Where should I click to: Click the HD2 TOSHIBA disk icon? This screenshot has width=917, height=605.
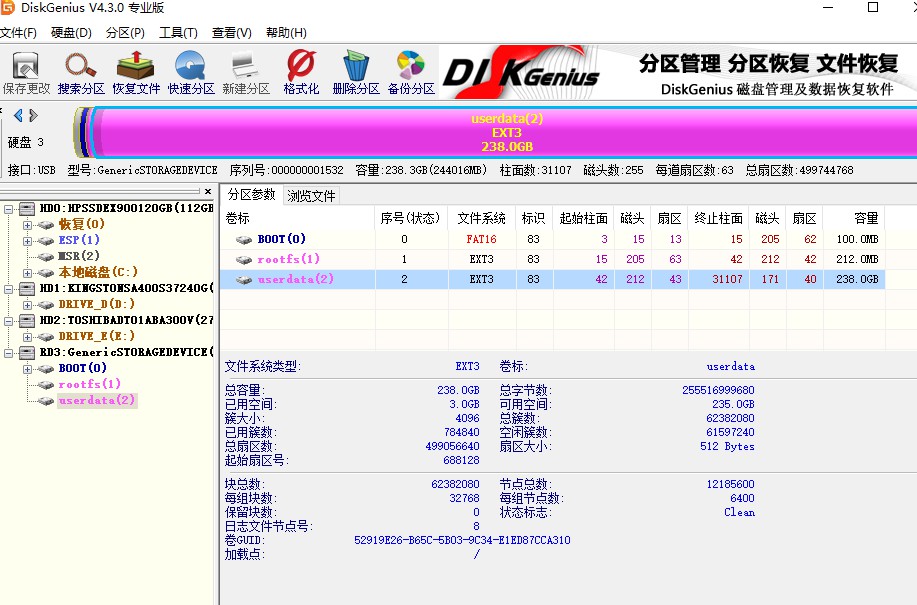coord(27,320)
